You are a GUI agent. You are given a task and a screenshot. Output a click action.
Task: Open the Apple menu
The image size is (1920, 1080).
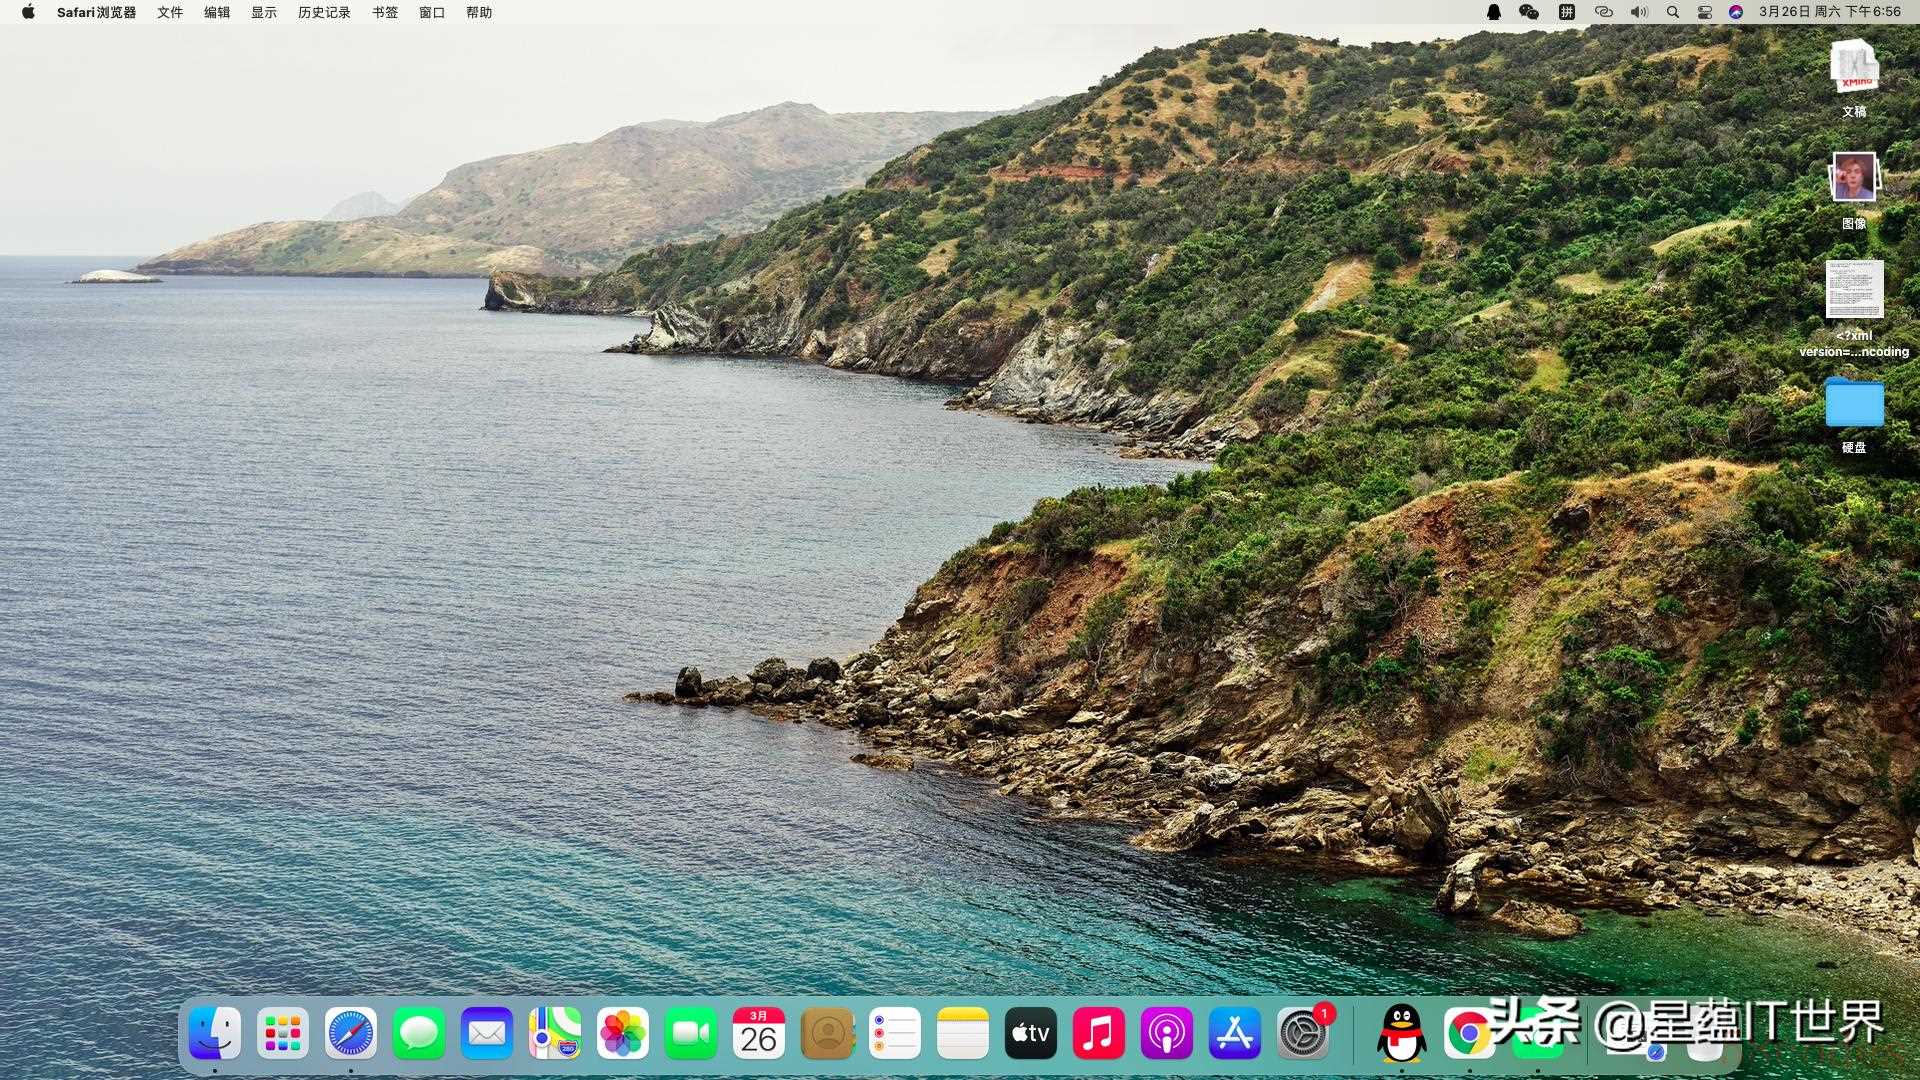pyautogui.click(x=28, y=12)
